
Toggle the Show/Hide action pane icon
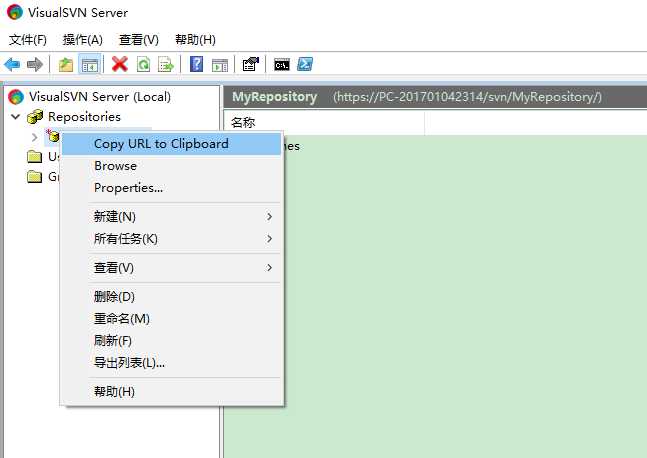click(220, 64)
